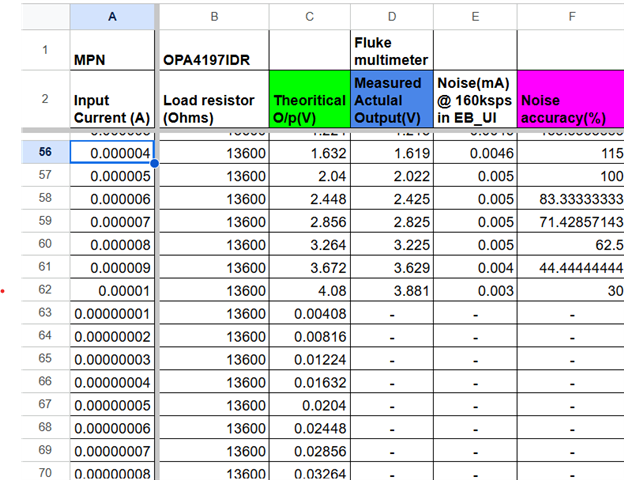Click measured output cell 2.825
This screenshot has width=624, height=480.
392,221
